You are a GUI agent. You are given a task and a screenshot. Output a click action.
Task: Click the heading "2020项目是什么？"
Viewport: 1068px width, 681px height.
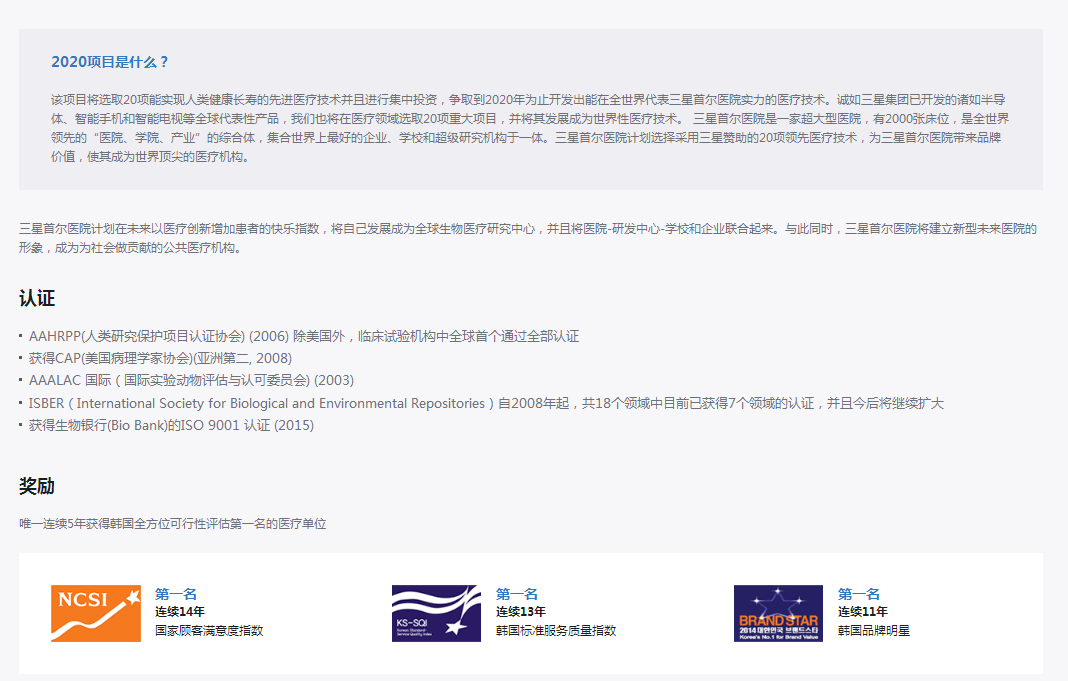(x=110, y=62)
